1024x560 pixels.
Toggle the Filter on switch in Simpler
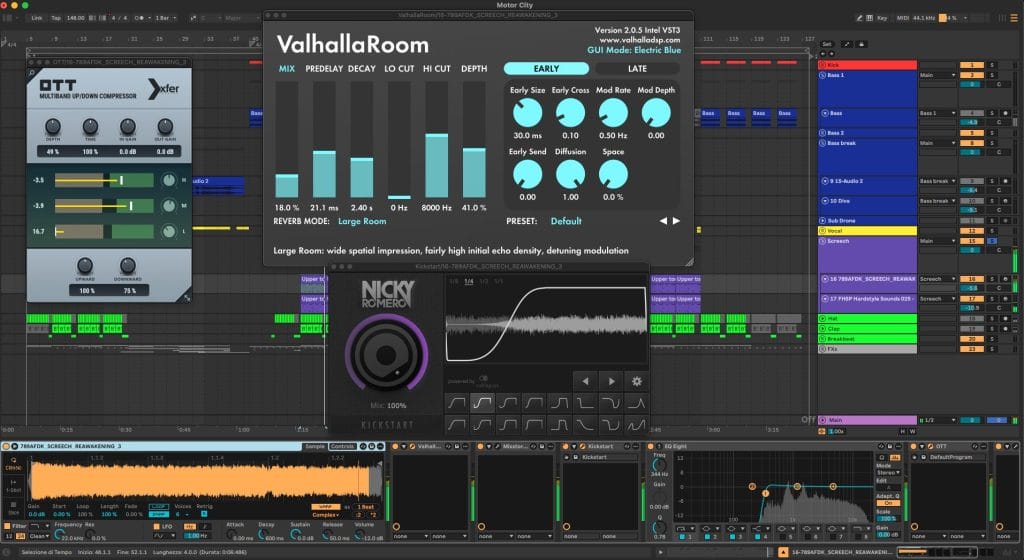[x=8, y=525]
